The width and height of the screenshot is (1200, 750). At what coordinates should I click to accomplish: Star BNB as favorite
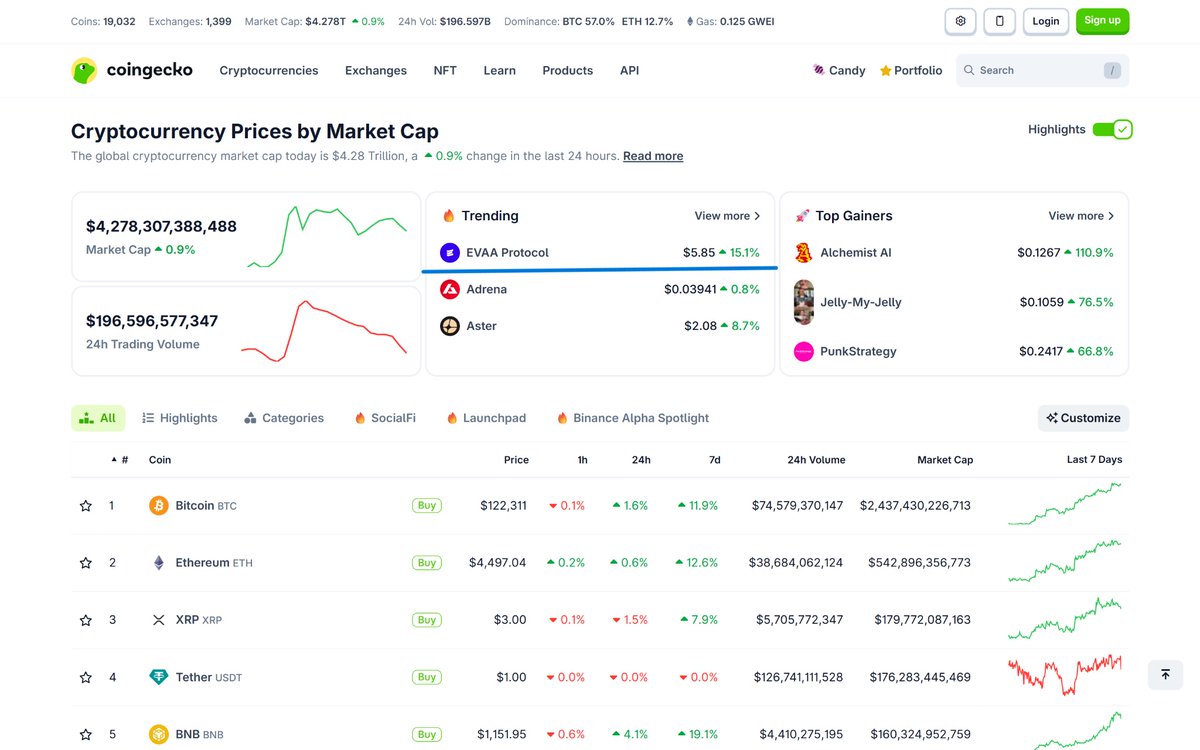click(x=86, y=734)
